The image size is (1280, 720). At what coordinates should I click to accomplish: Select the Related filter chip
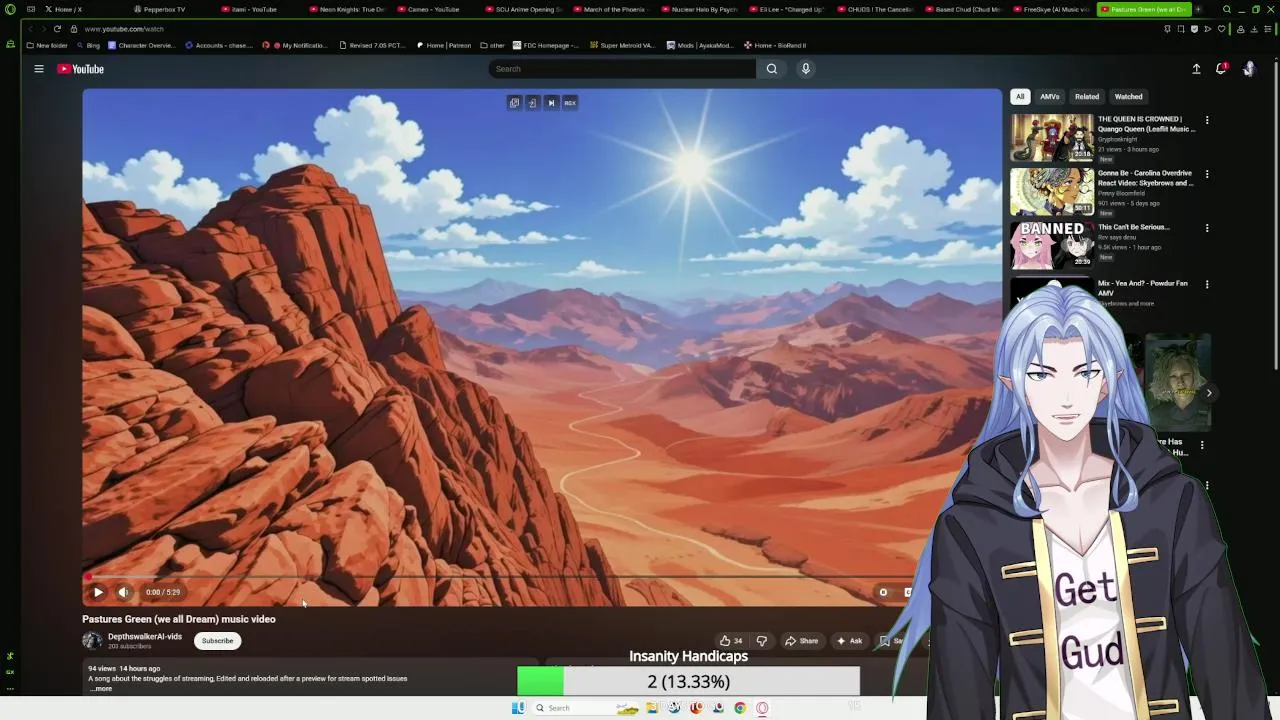pos(1087,97)
